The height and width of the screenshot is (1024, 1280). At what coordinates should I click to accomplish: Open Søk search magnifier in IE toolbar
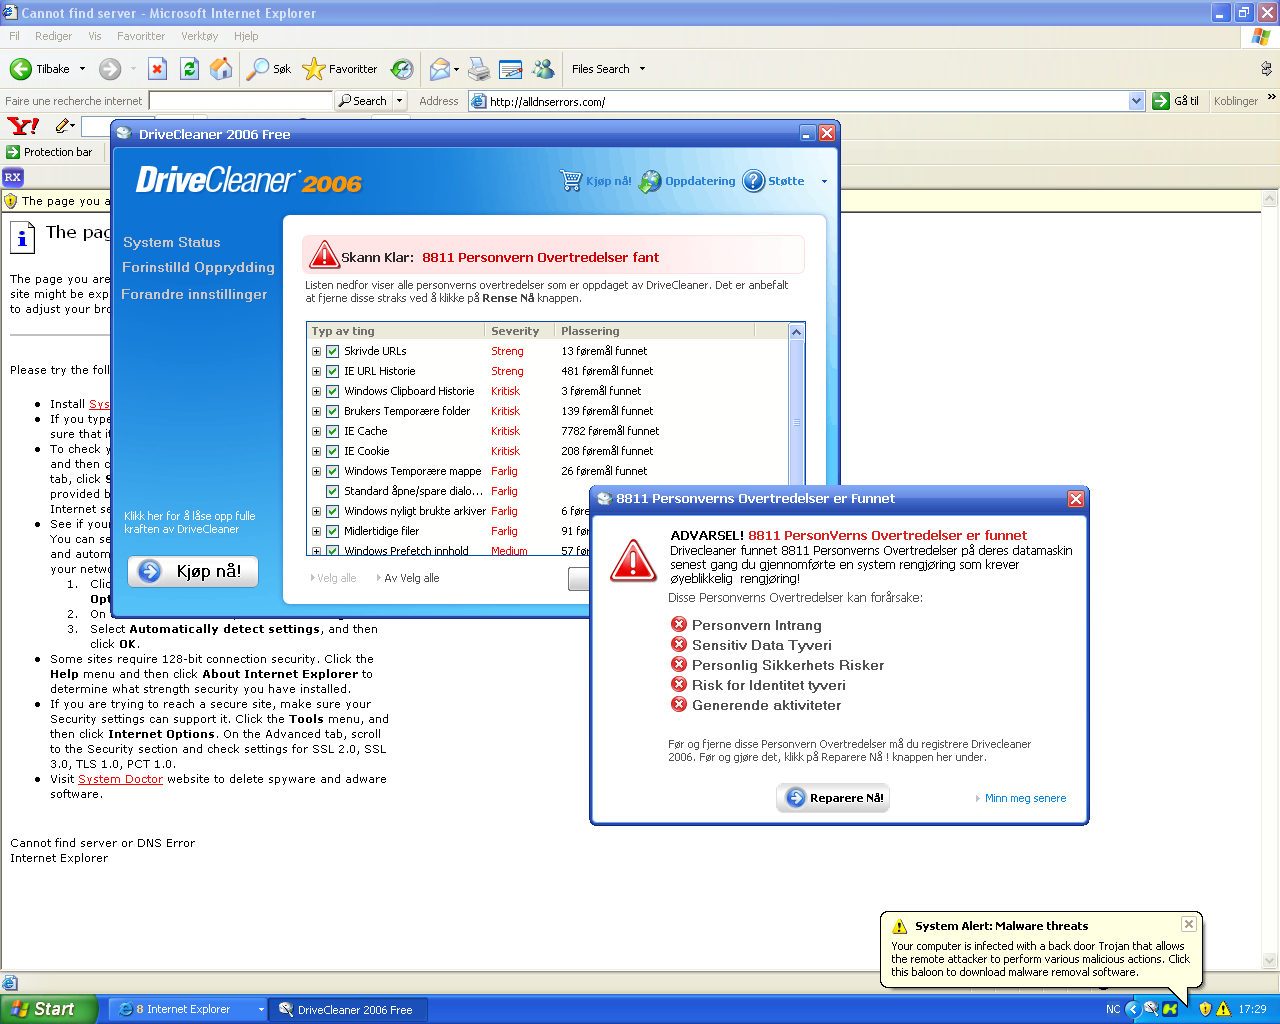tap(258, 69)
